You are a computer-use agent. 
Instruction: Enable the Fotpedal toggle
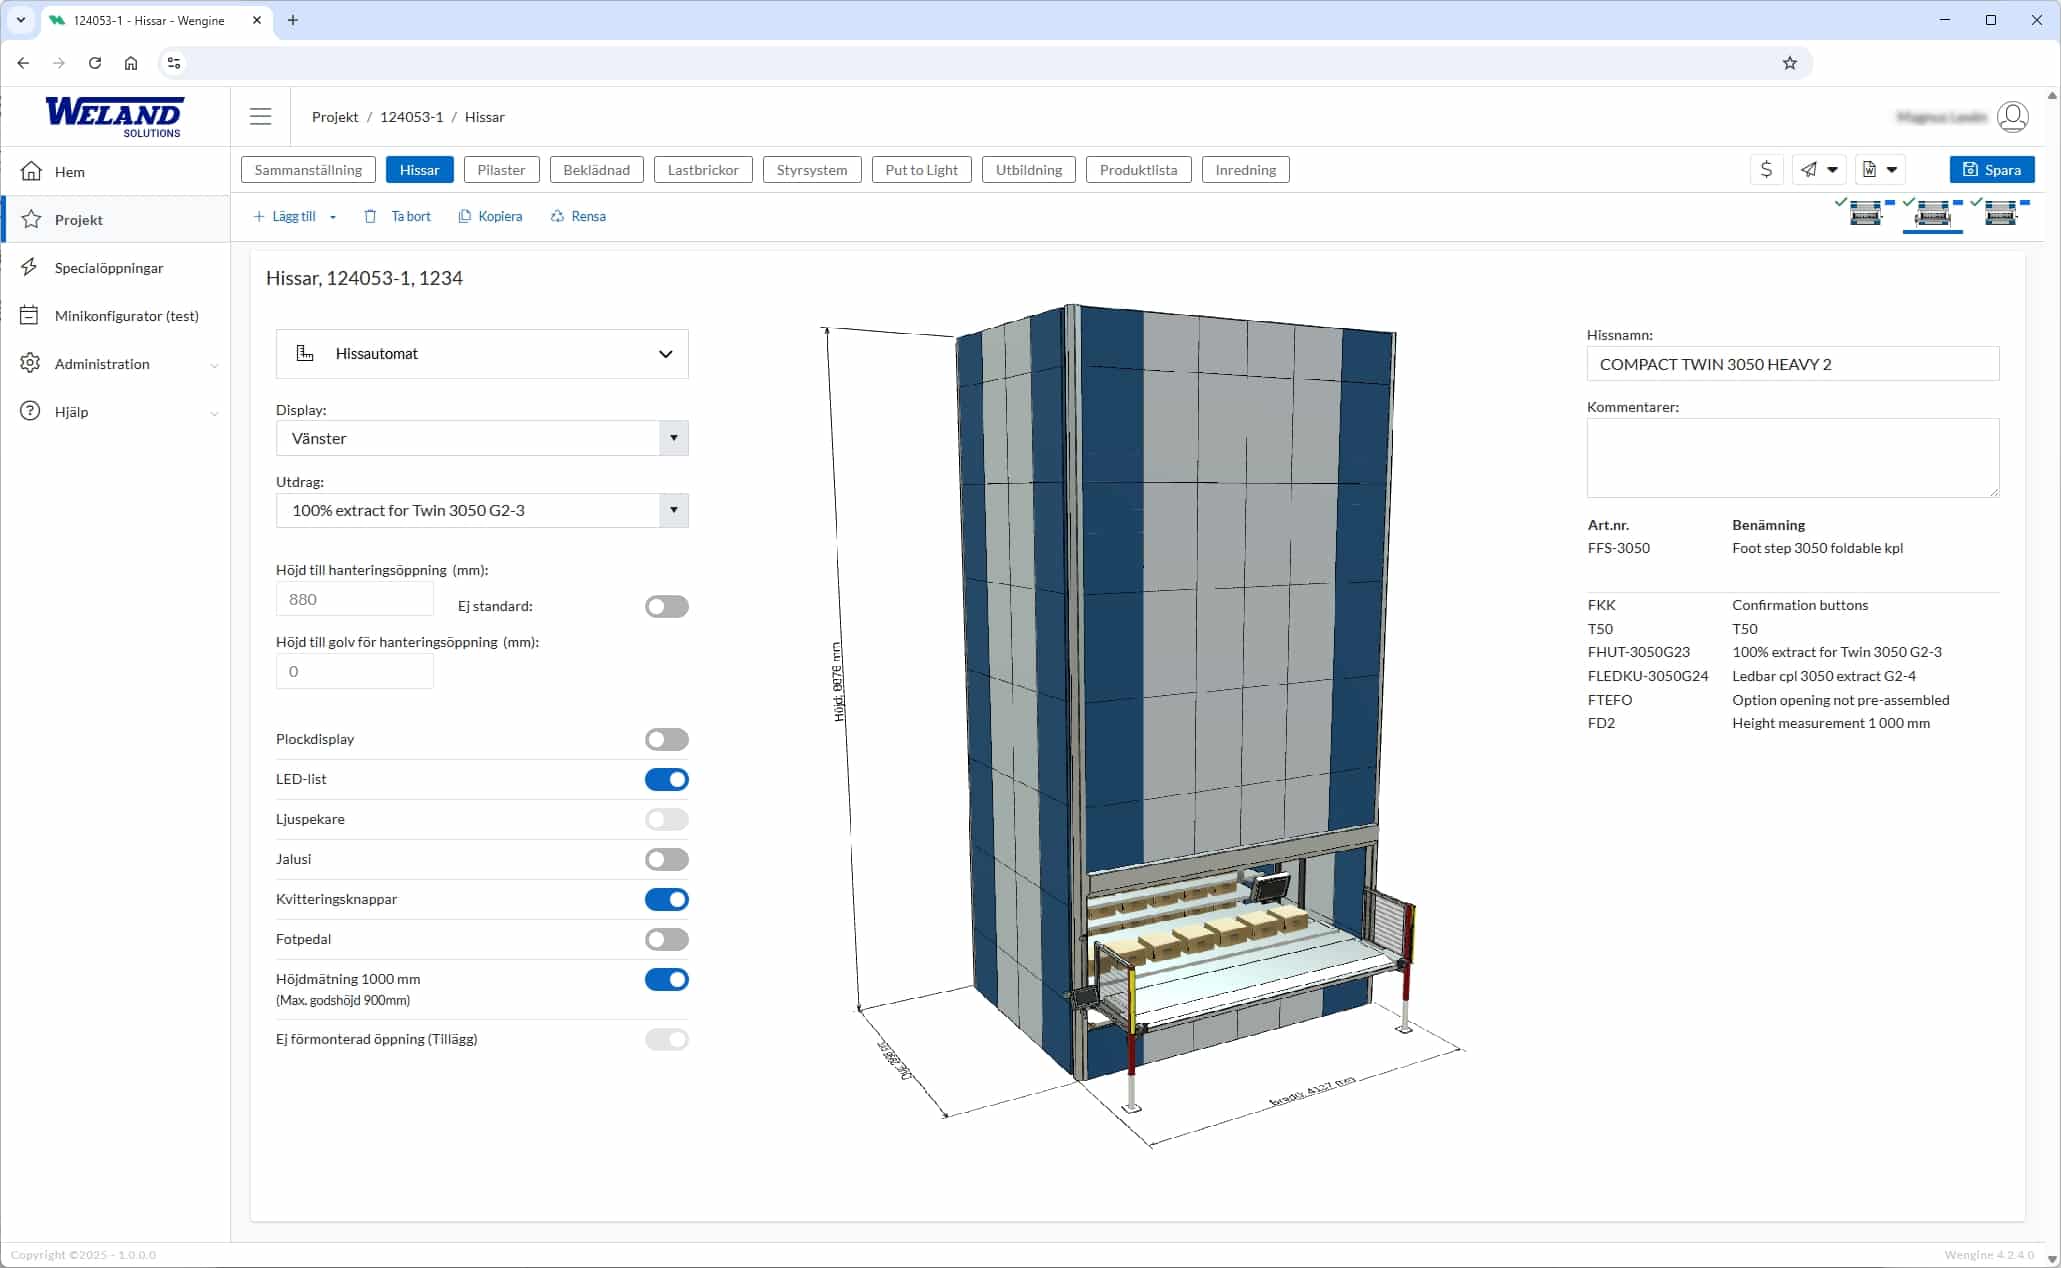[667, 939]
